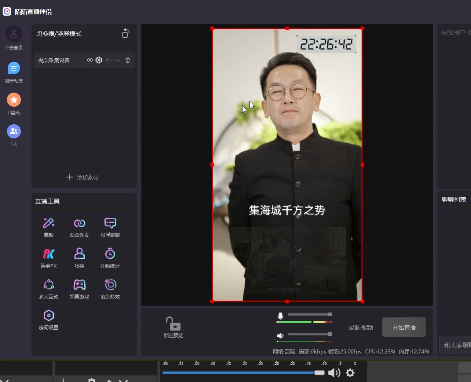The image size is (471, 382).
Task: Click the comment input field at bottom right
Action: [x=455, y=345]
